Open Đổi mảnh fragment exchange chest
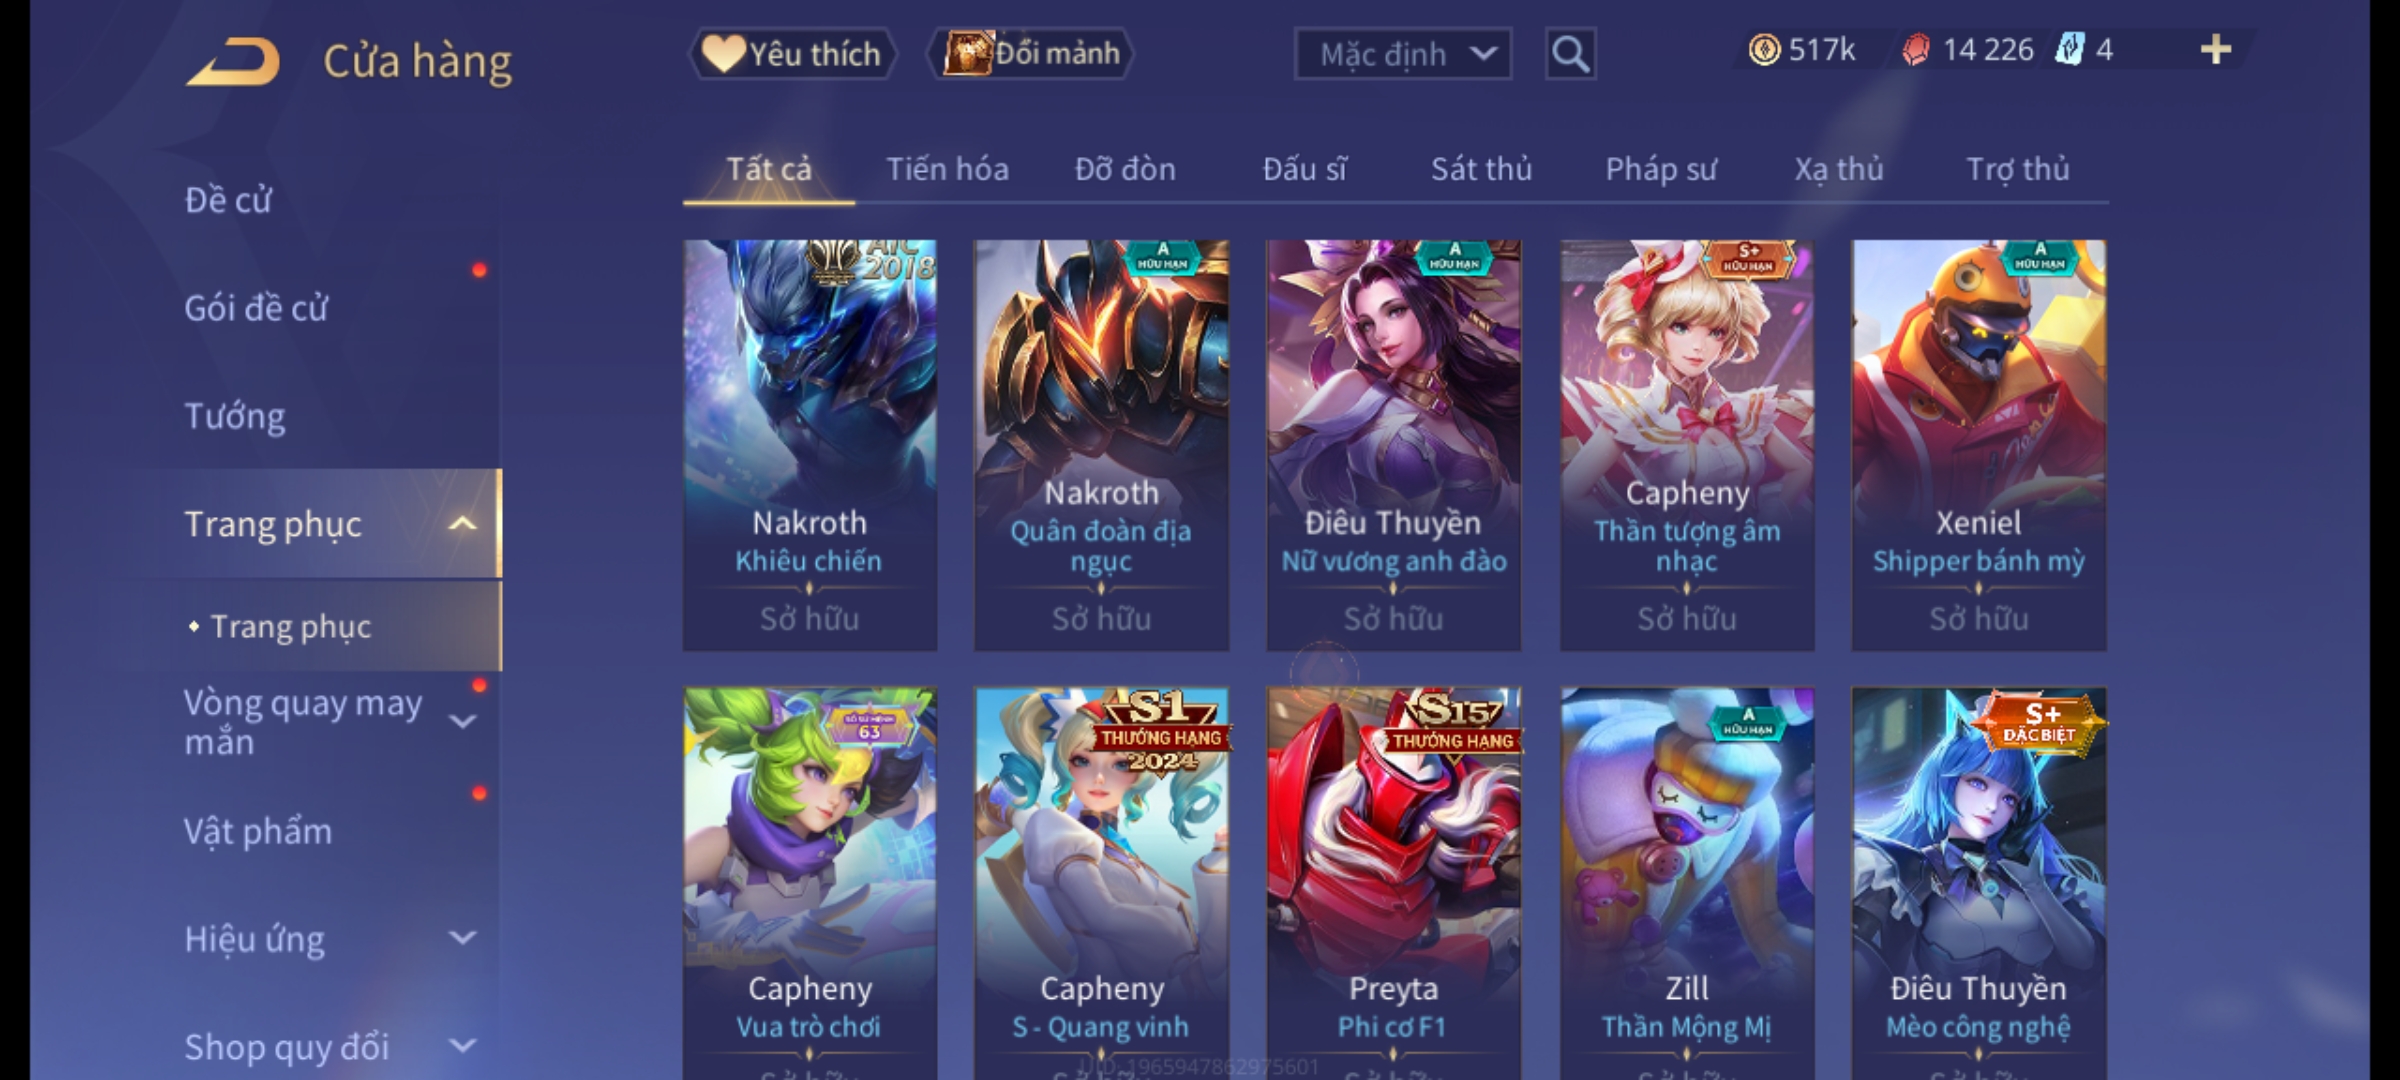 [1031, 54]
